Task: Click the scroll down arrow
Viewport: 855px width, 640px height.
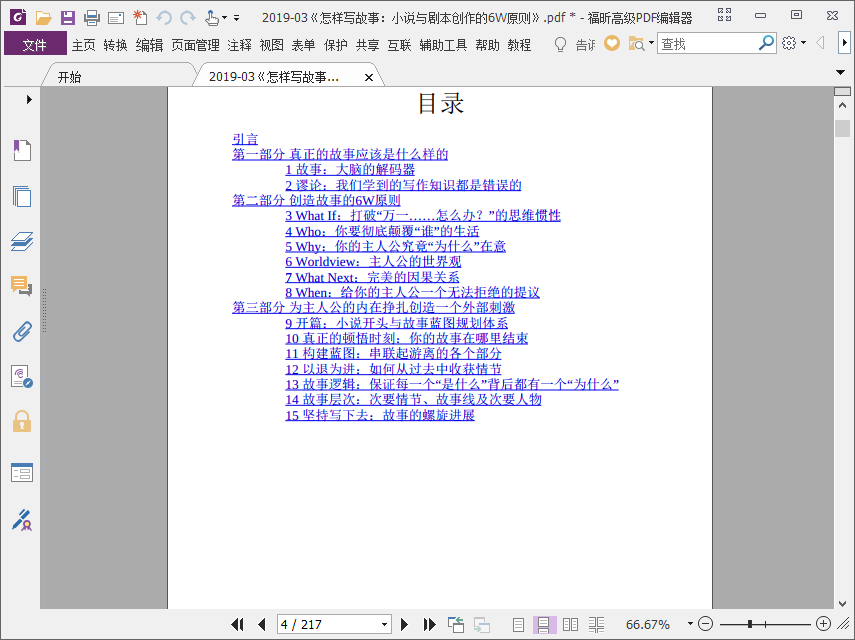Action: tap(842, 603)
